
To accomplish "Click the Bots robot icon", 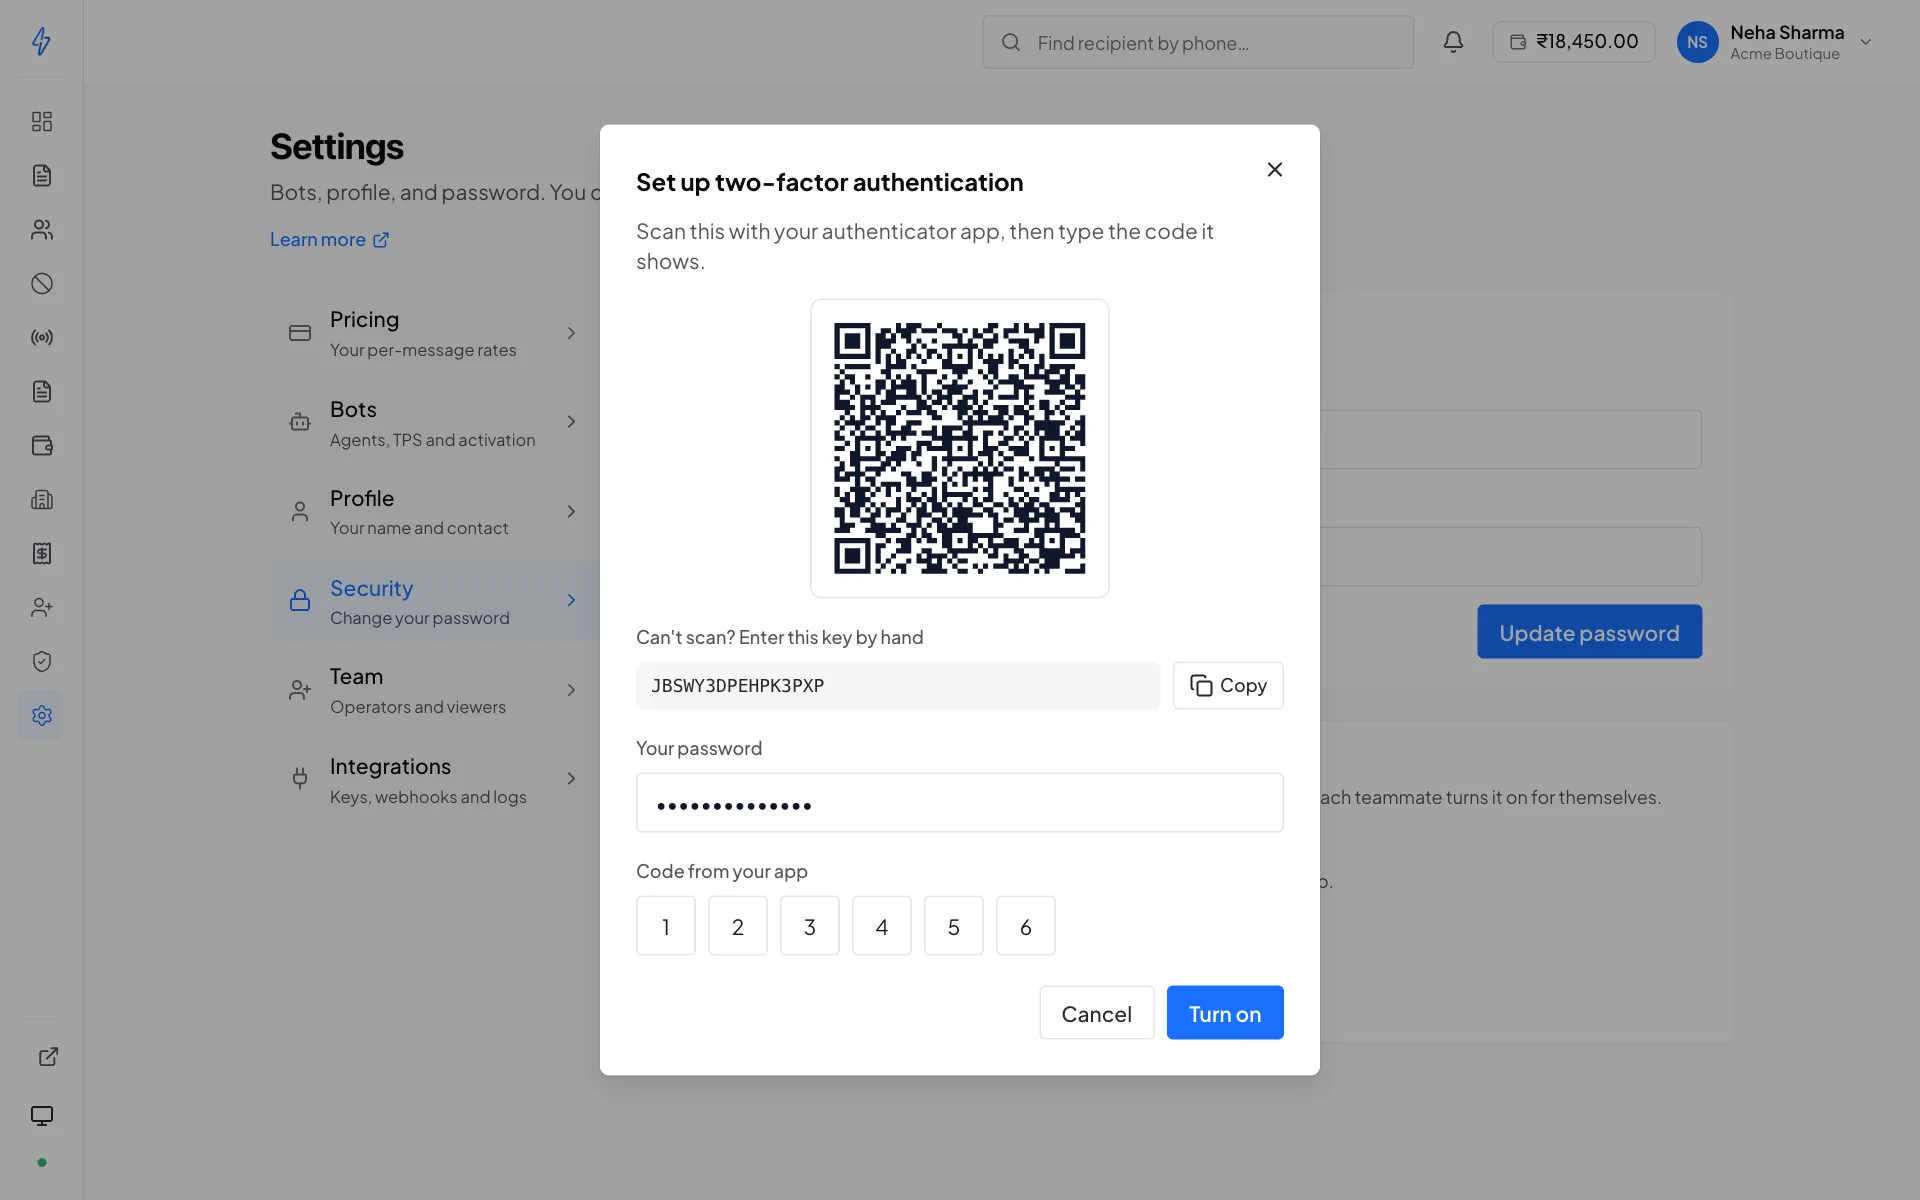I will tap(300, 422).
